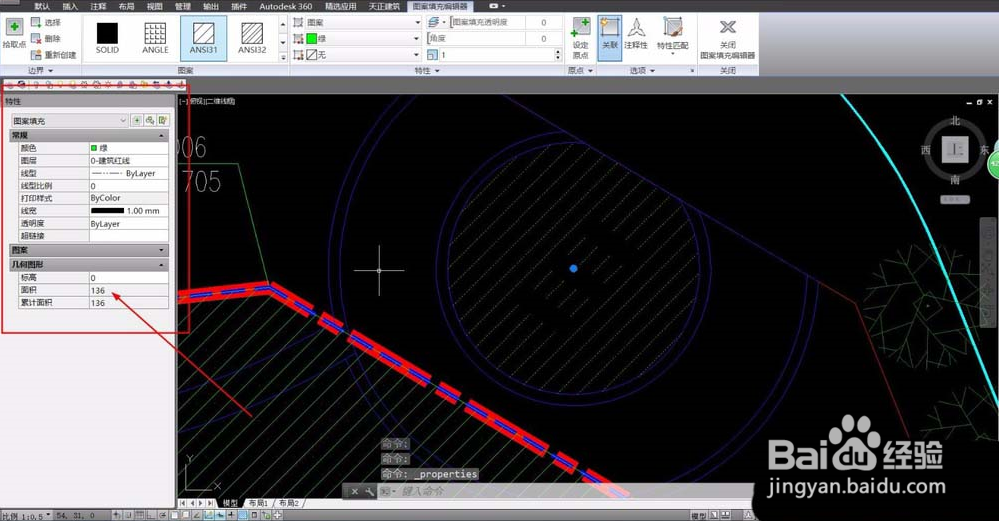The image size is (1000, 521).
Task: Click the quick select icon in properties palette
Action: [x=163, y=121]
